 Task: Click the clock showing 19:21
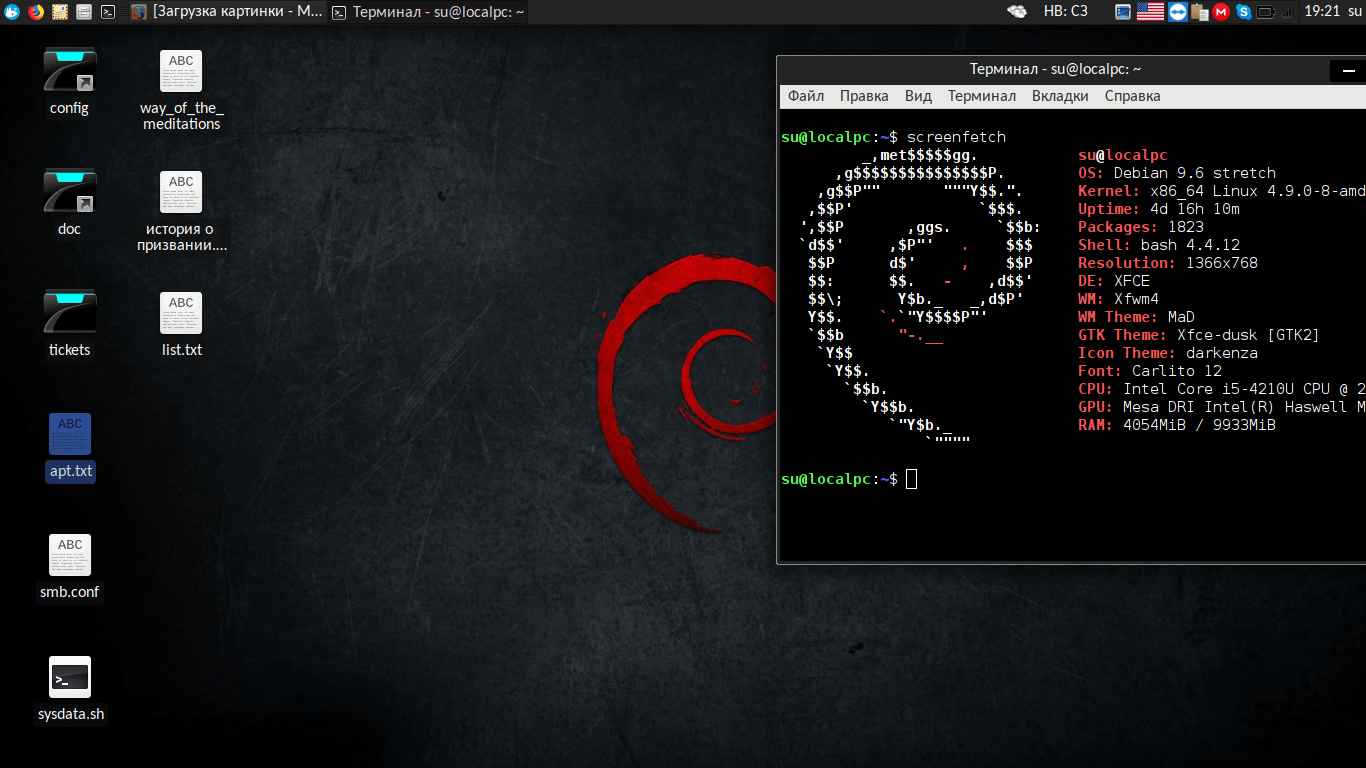click(1321, 12)
